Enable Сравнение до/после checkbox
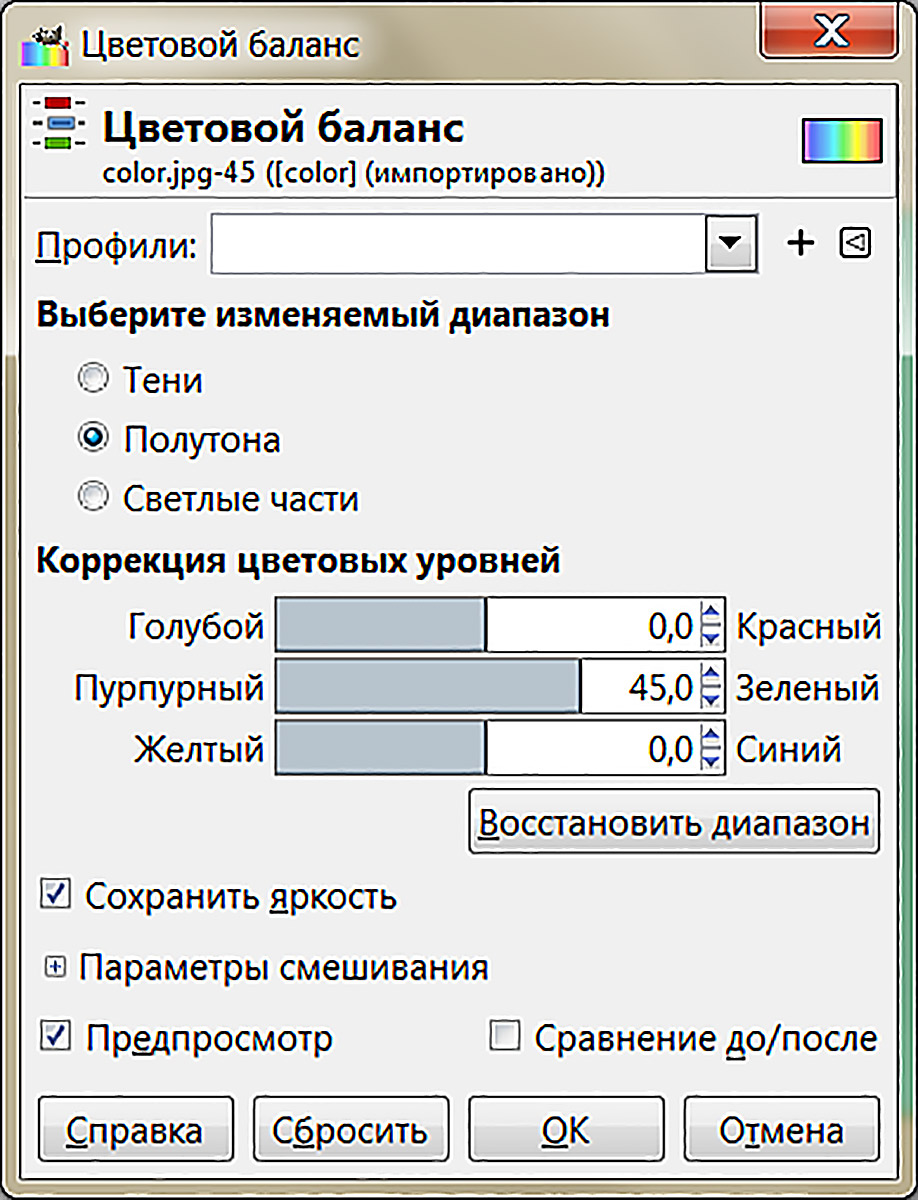 (504, 1037)
